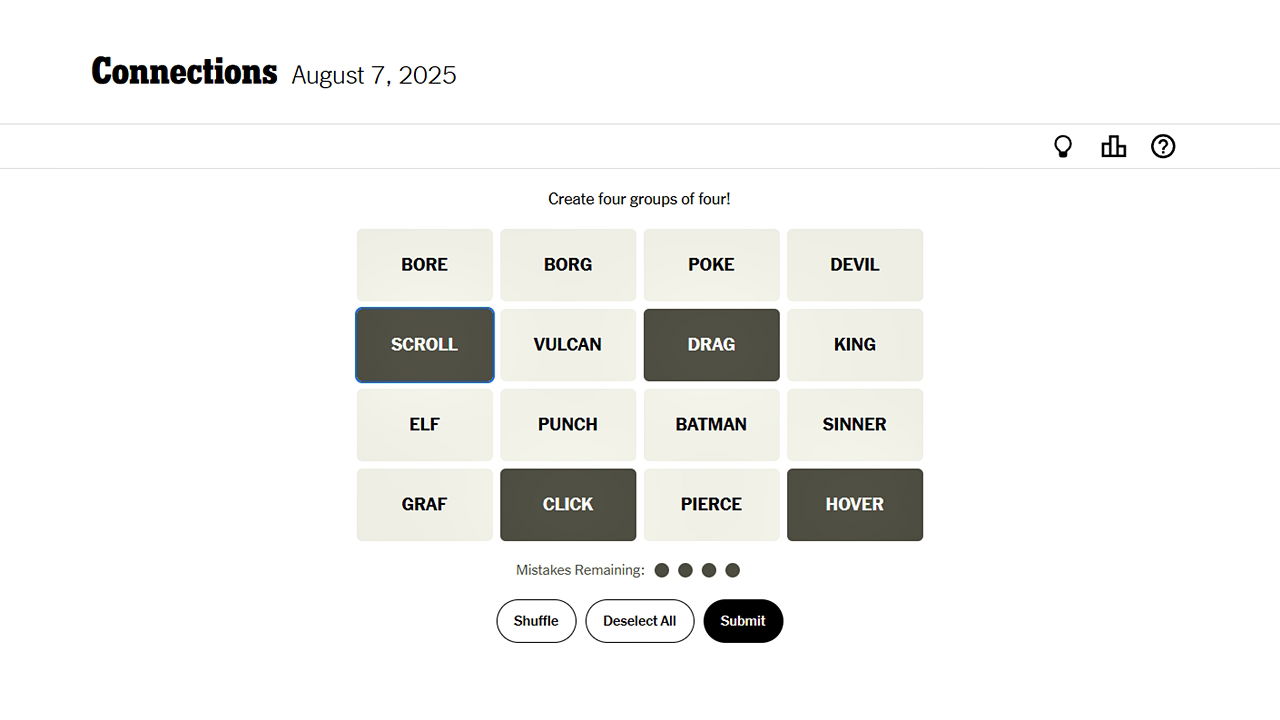Open the help question mark icon
The image size is (1280, 720).
point(1163,147)
